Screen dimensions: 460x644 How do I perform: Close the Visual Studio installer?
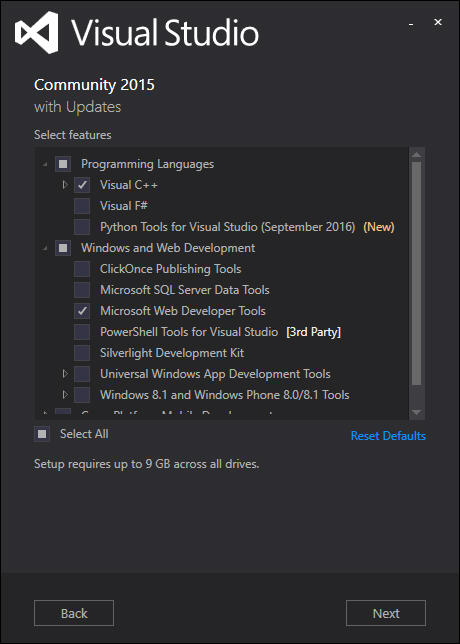click(438, 22)
